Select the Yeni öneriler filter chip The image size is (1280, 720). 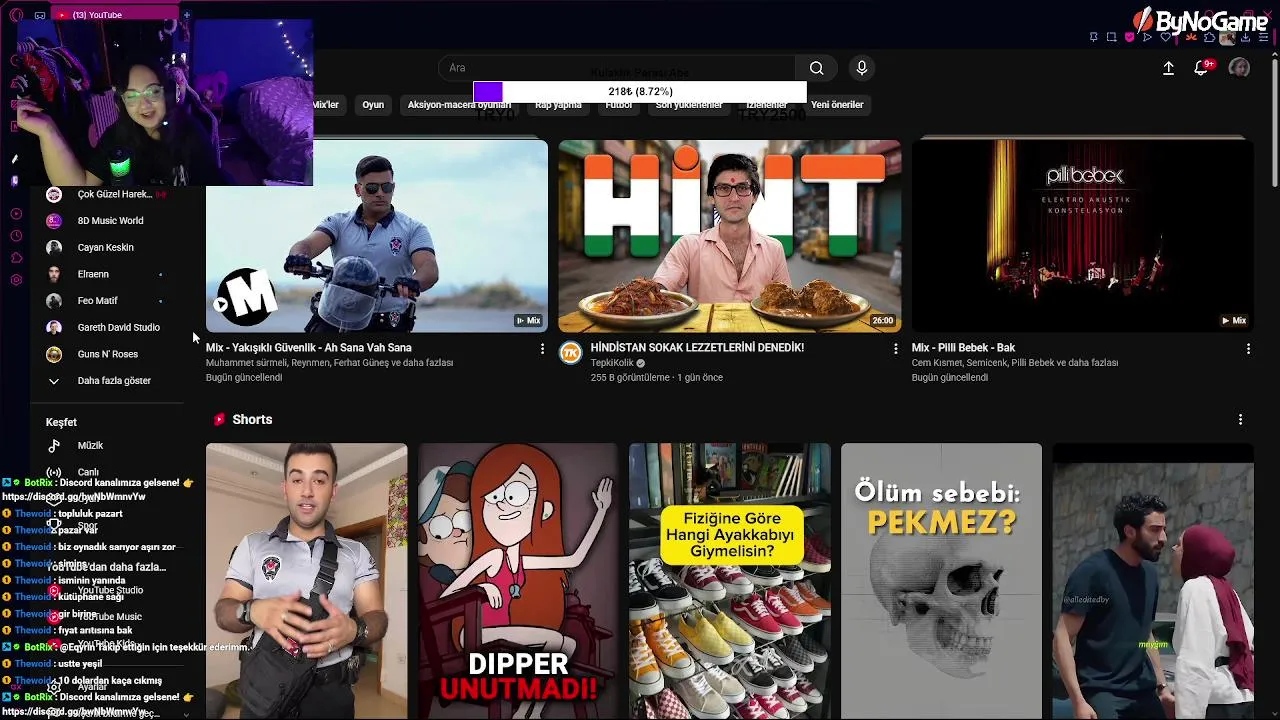837,105
